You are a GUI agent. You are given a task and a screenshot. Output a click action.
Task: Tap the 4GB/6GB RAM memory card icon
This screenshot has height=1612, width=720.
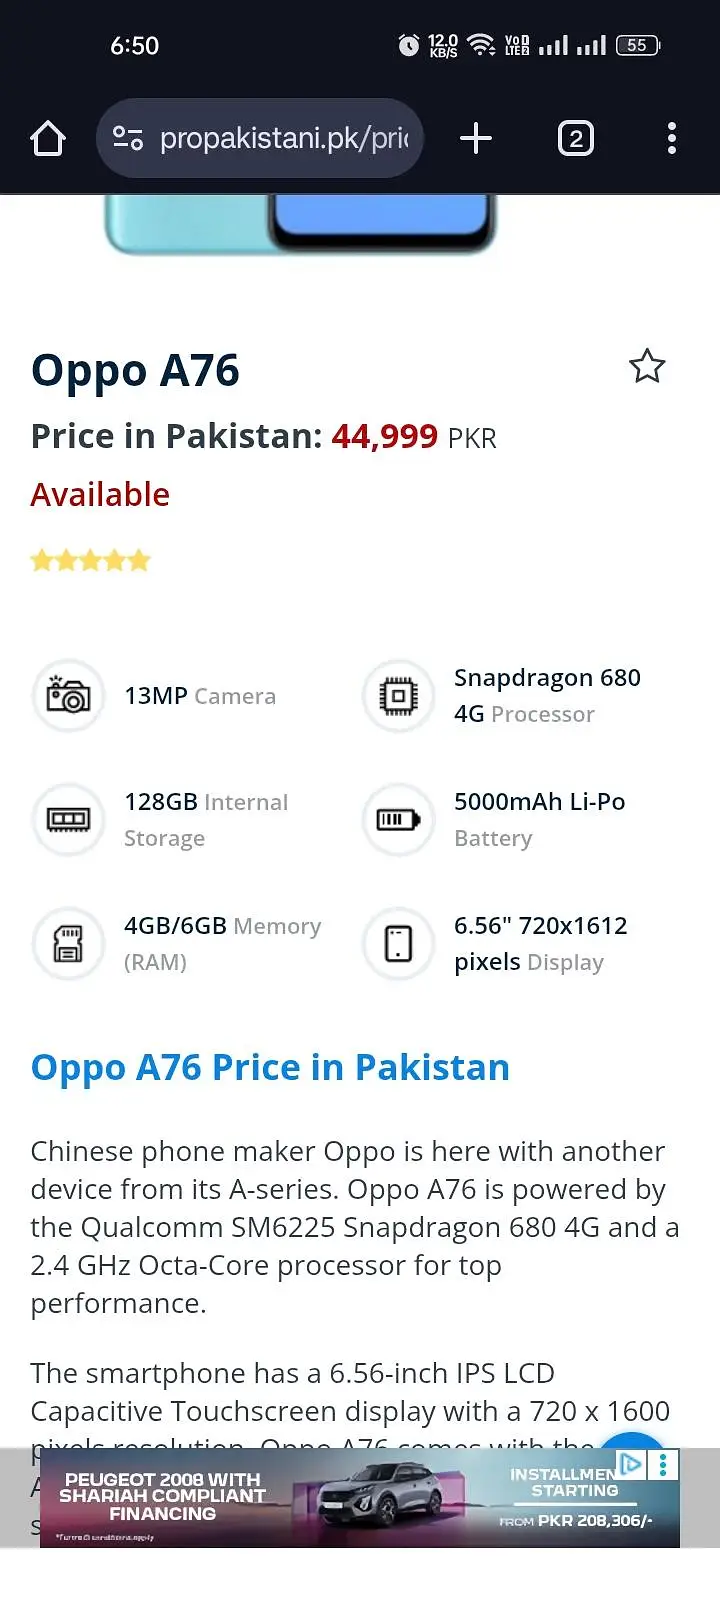[x=68, y=943]
